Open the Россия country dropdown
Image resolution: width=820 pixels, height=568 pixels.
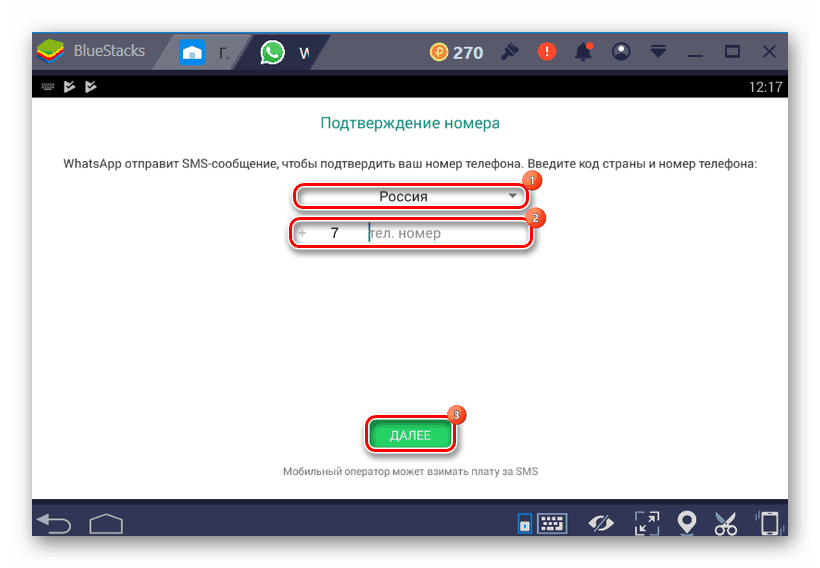coord(410,197)
